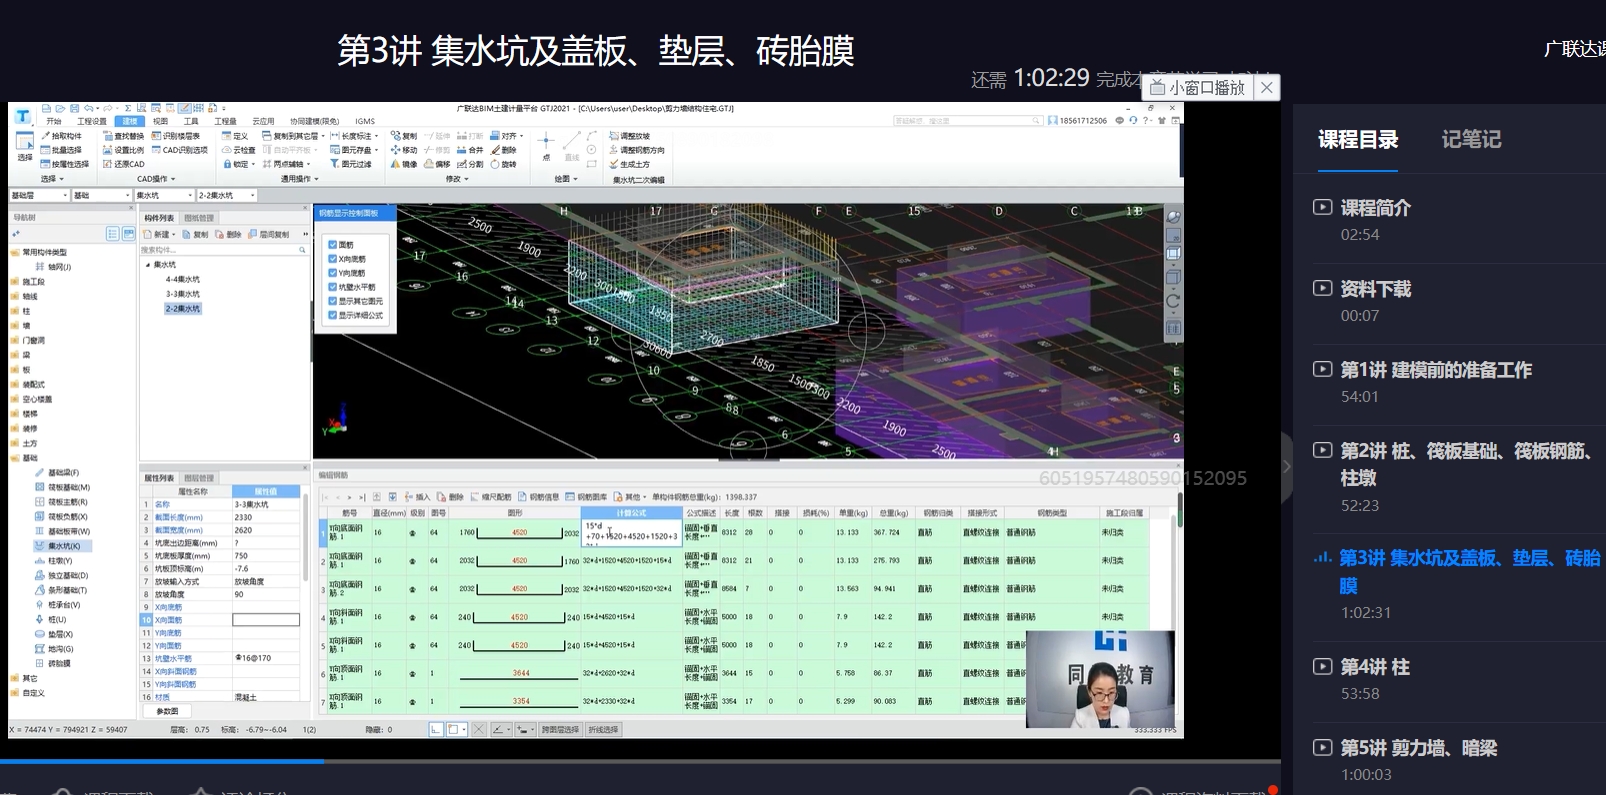Expand the 选择 group dropdown
Viewport: 1606px width, 795px height.
pos(52,179)
